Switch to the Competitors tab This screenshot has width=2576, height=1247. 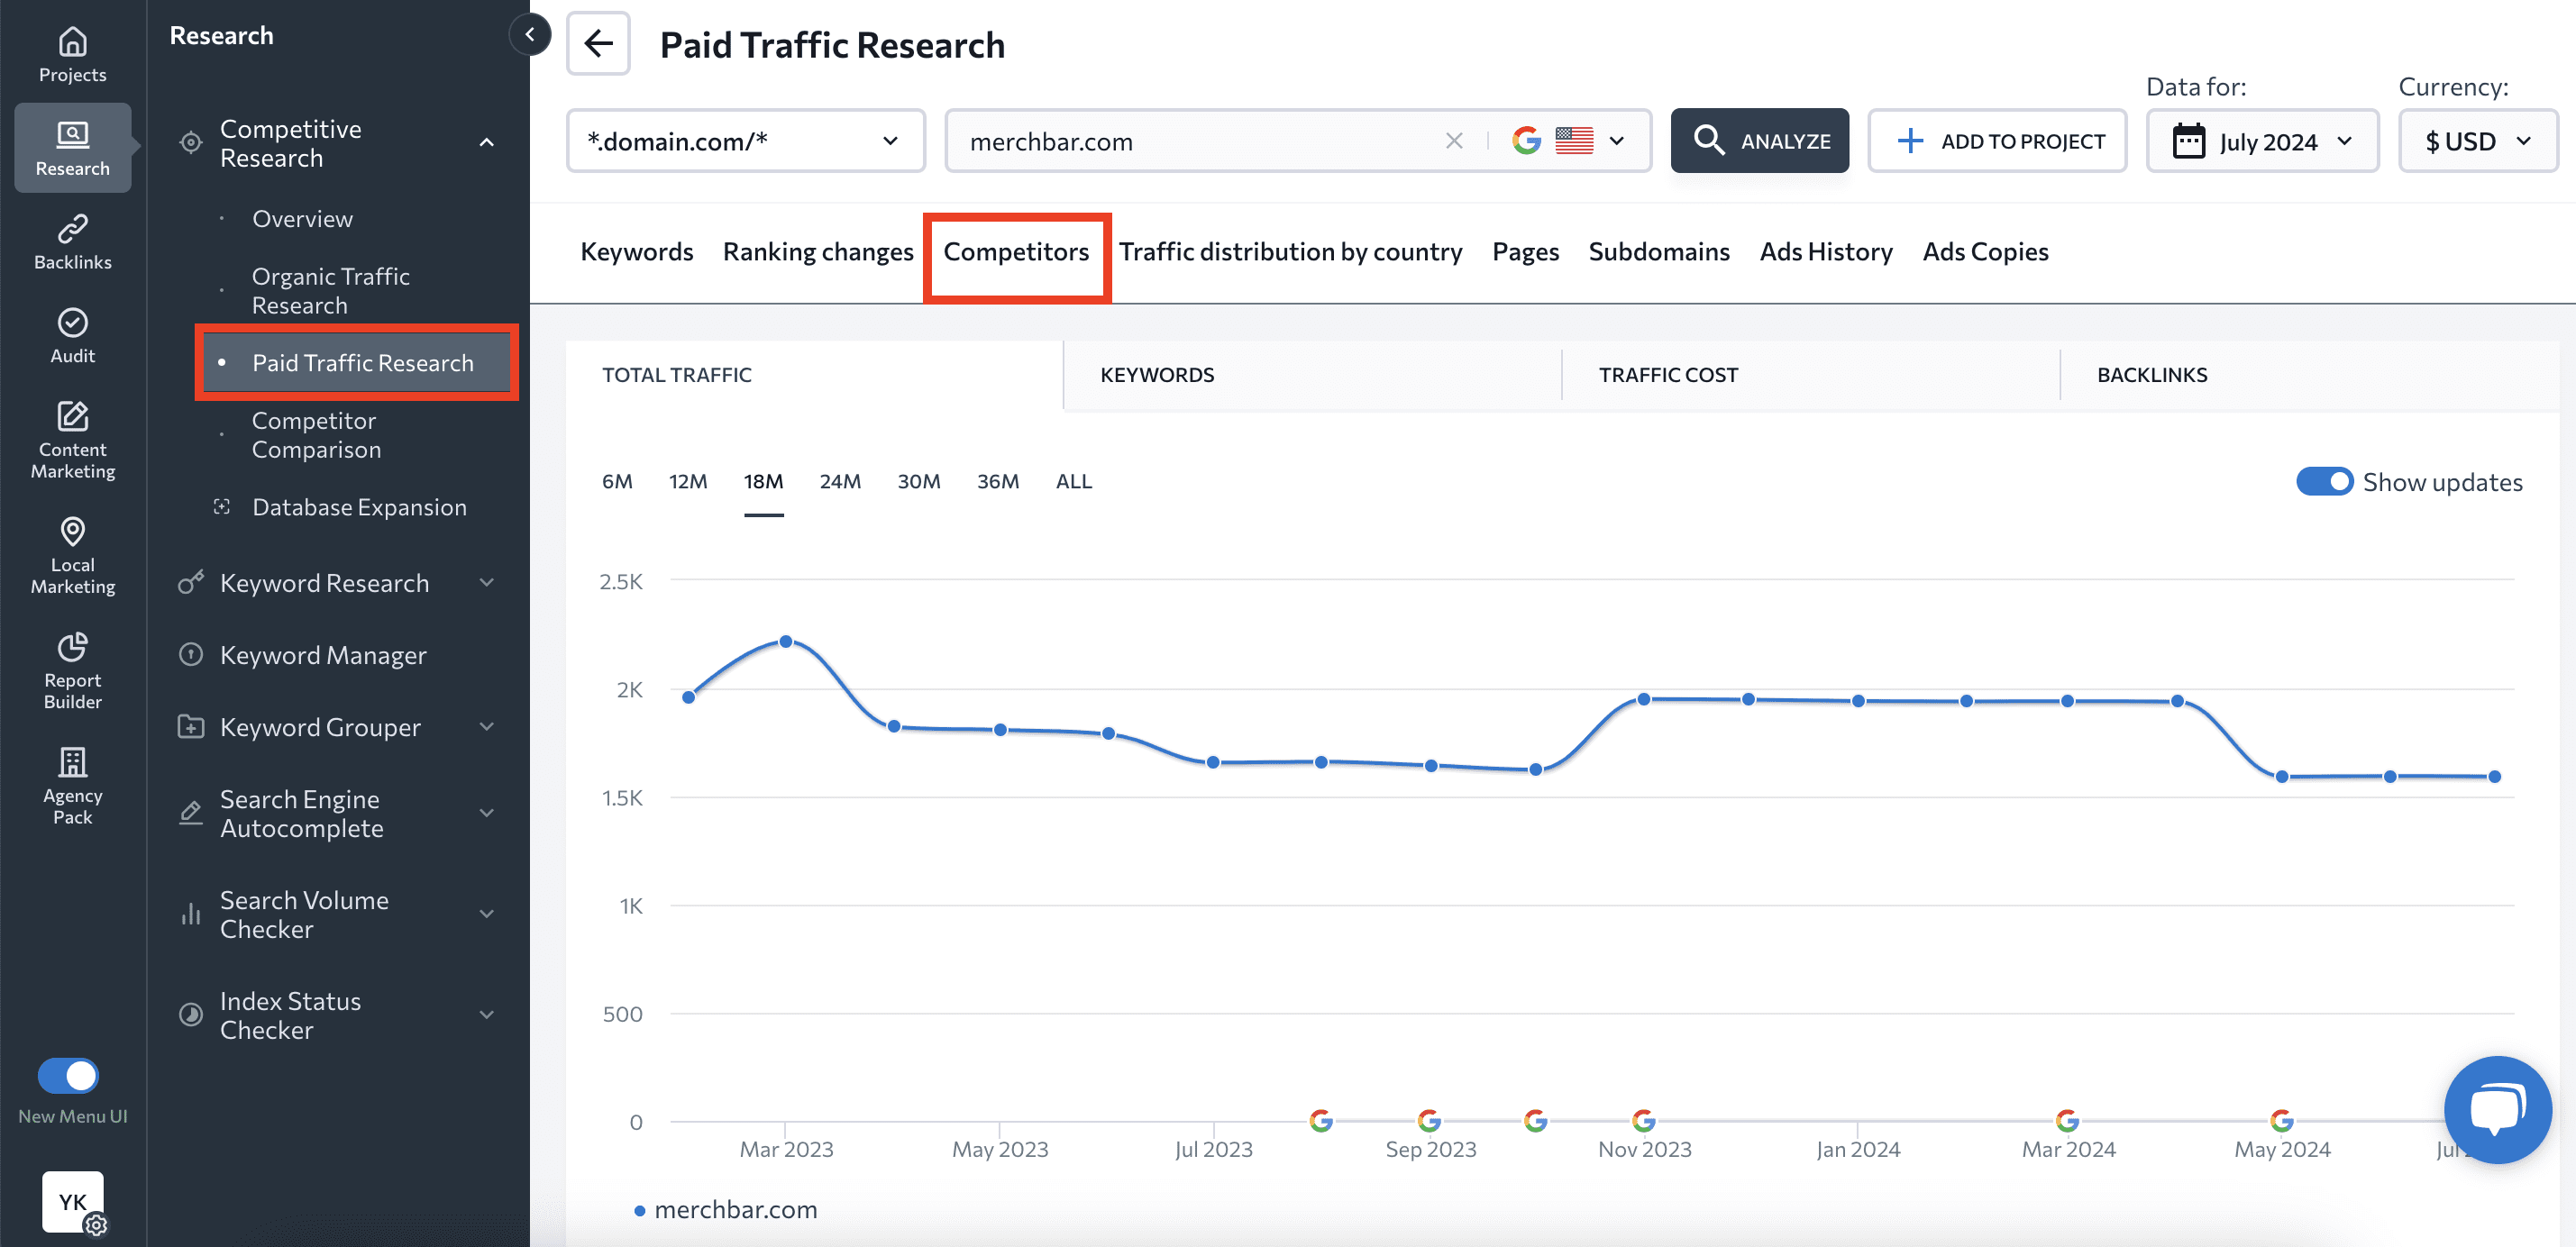1017,252
